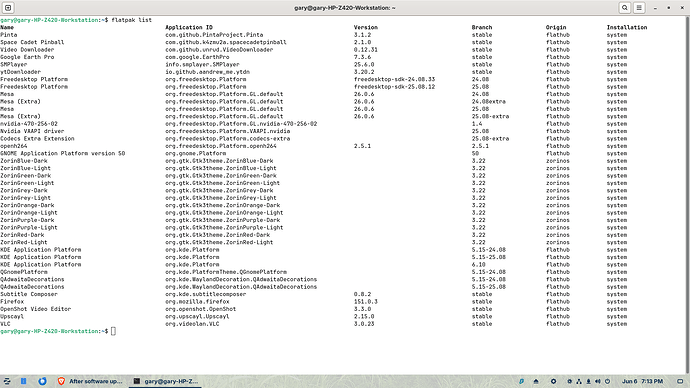Select "GNOME Application Platform version 50"
Screen dimensions: 690x388
pyautogui.click(x=63, y=154)
